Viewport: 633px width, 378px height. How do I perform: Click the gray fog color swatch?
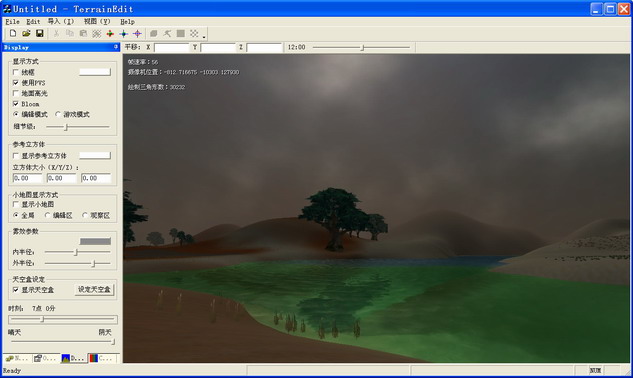click(95, 242)
